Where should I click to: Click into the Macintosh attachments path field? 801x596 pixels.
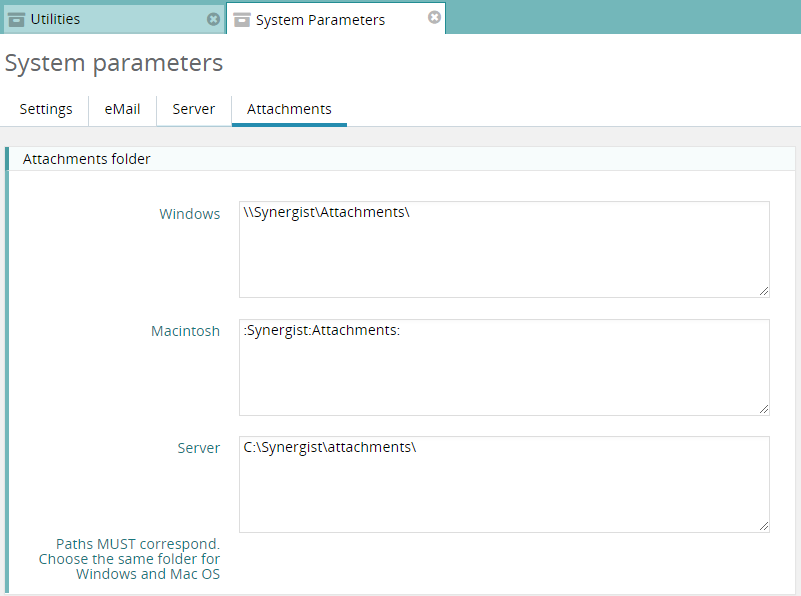pyautogui.click(x=504, y=367)
